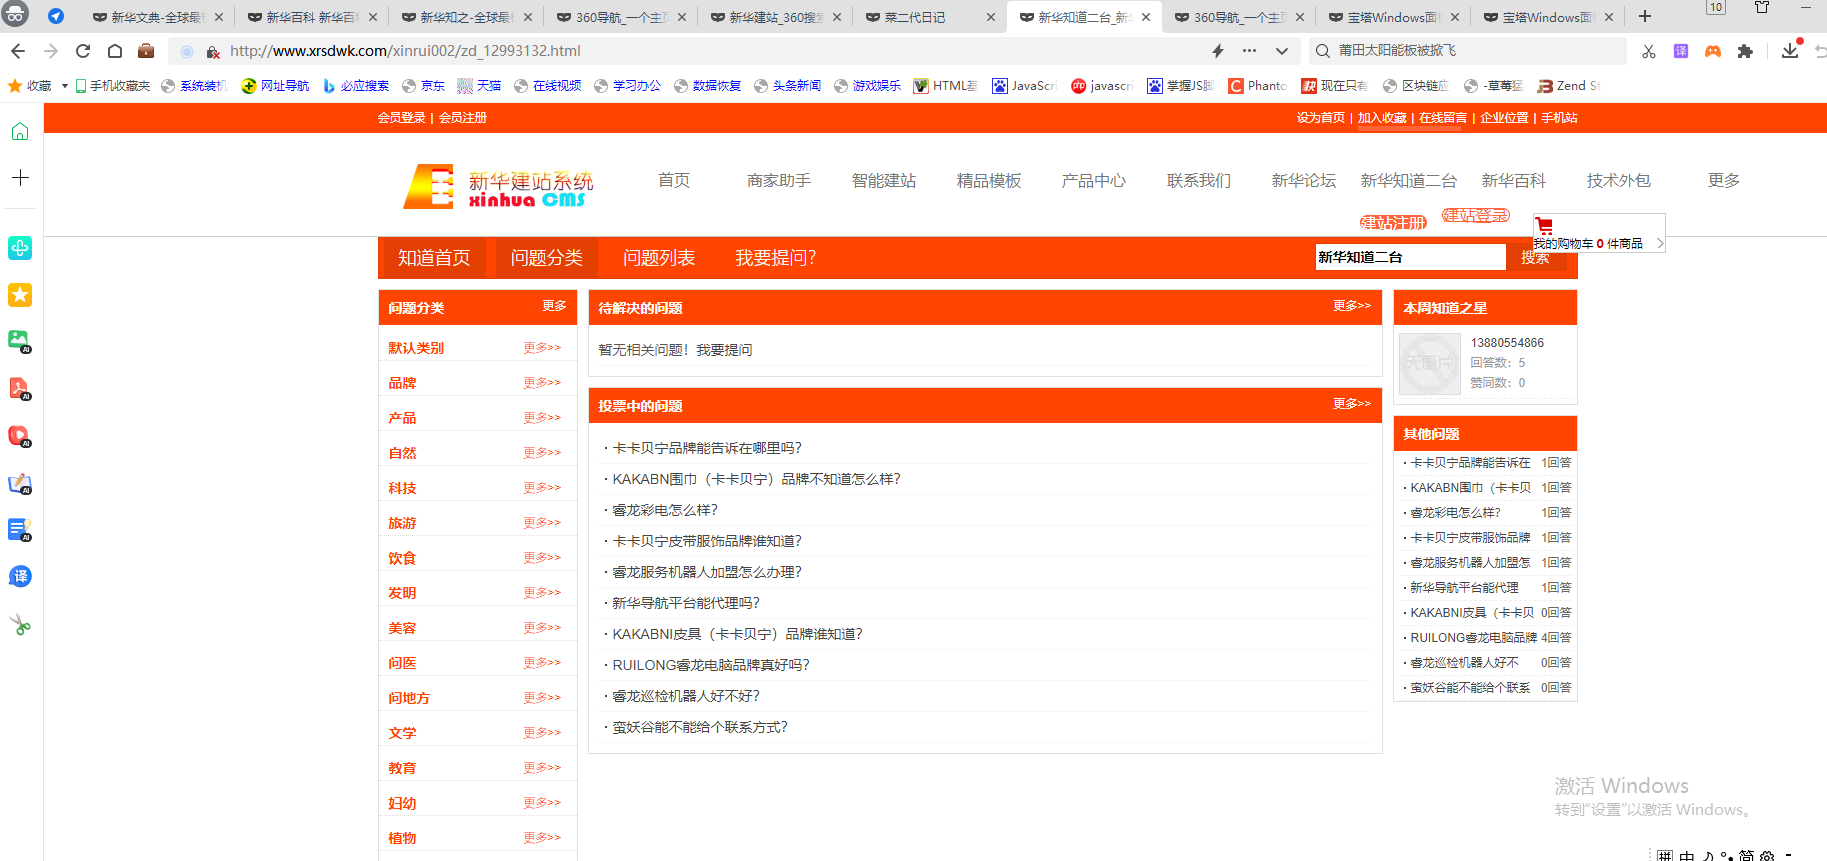This screenshot has height=861, width=1827.
Task: Open the sidebar scissors screenshot tool
Action: (20, 625)
